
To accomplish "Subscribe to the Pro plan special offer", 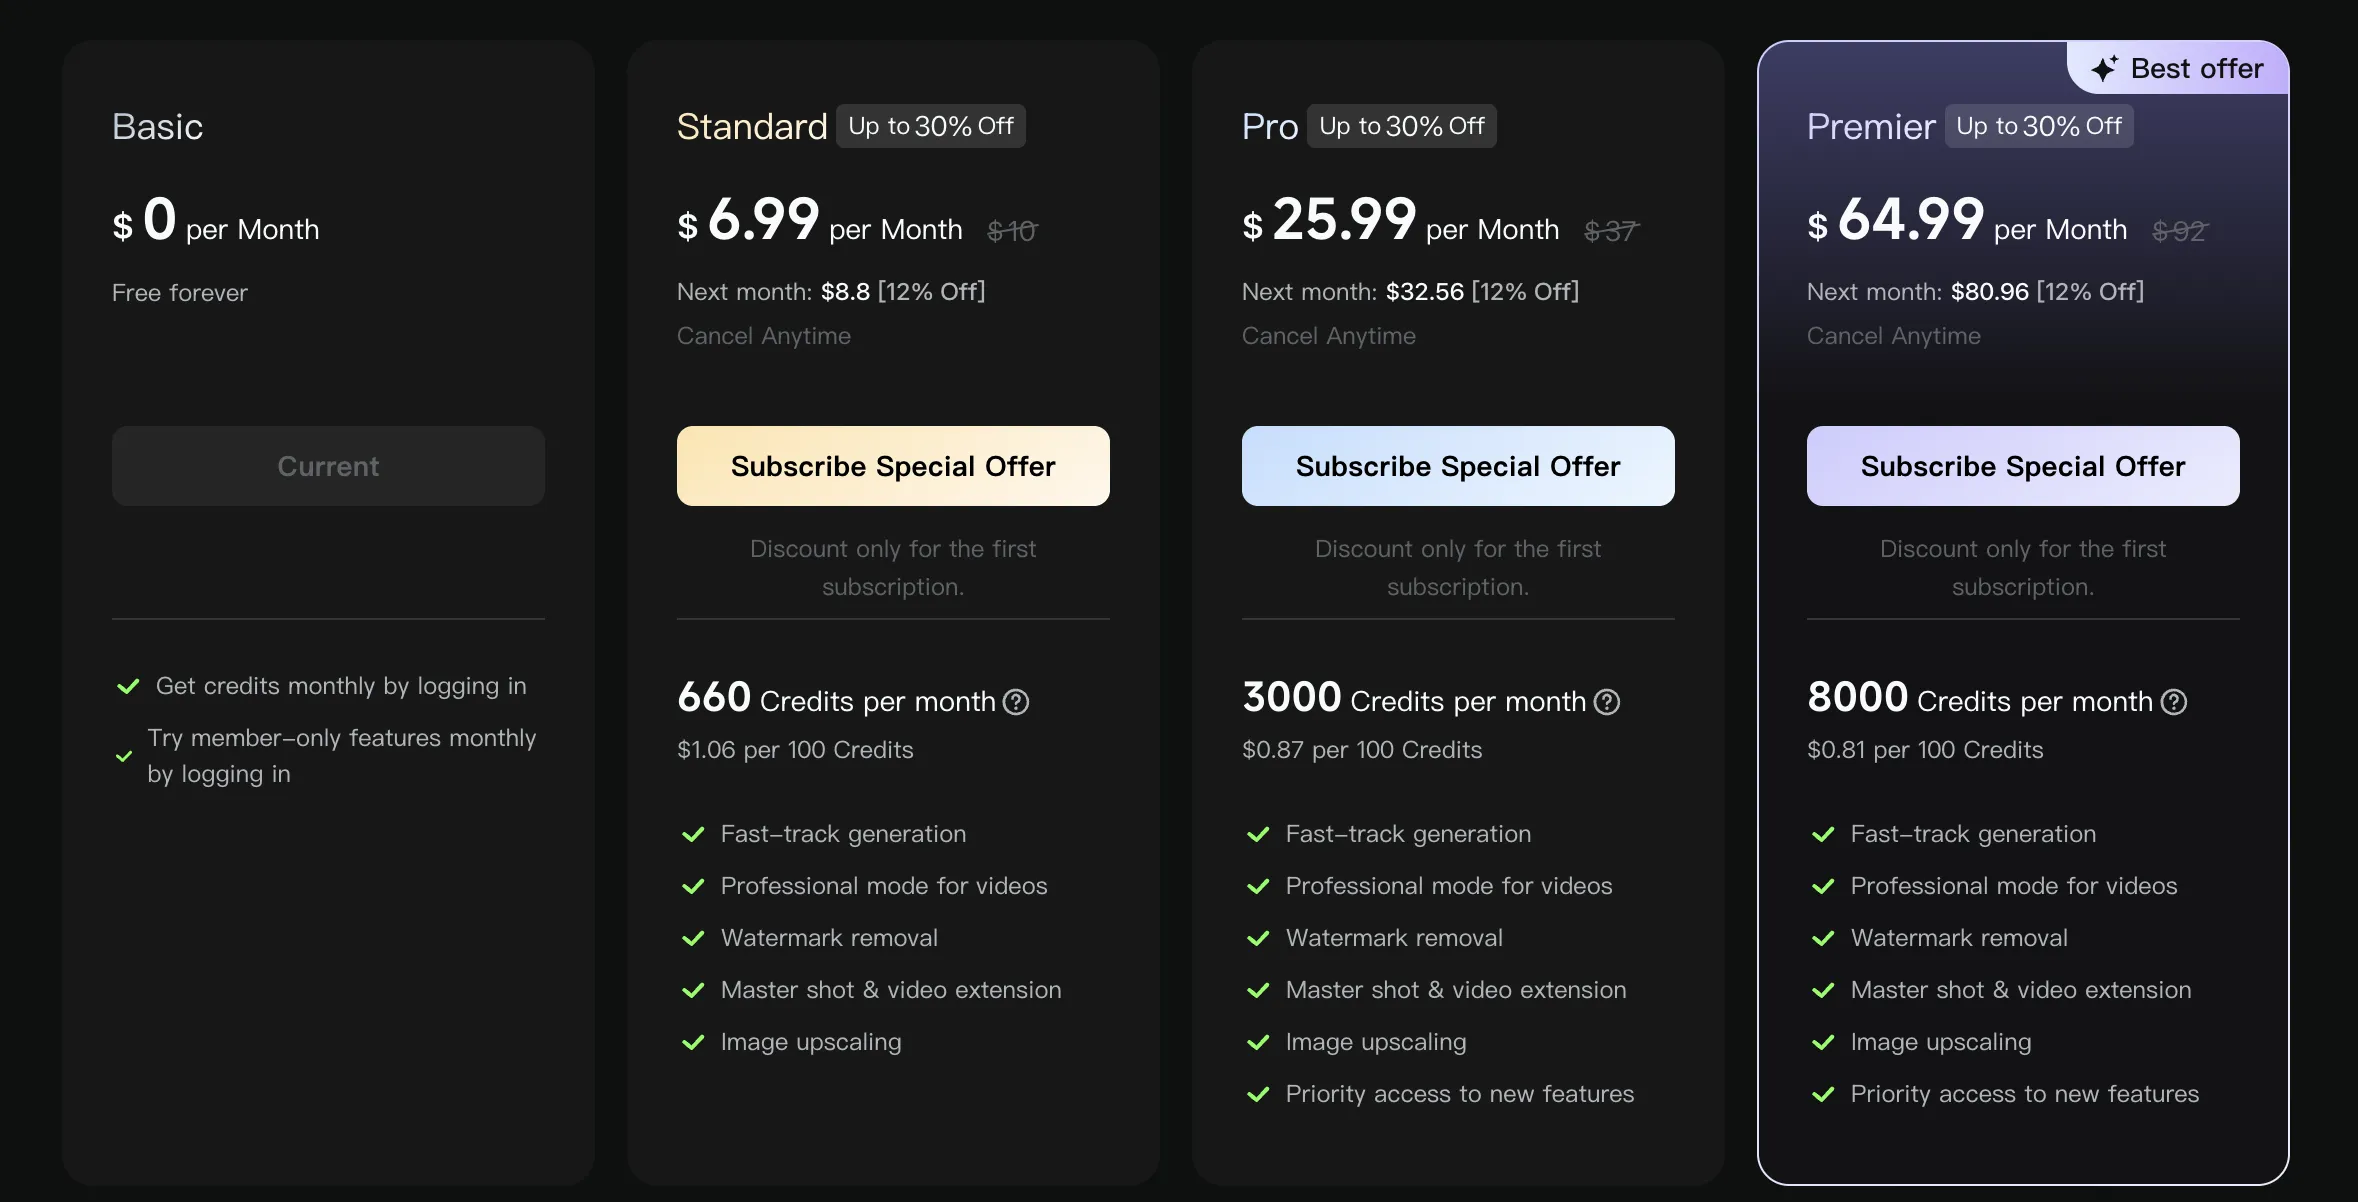I will [x=1458, y=466].
